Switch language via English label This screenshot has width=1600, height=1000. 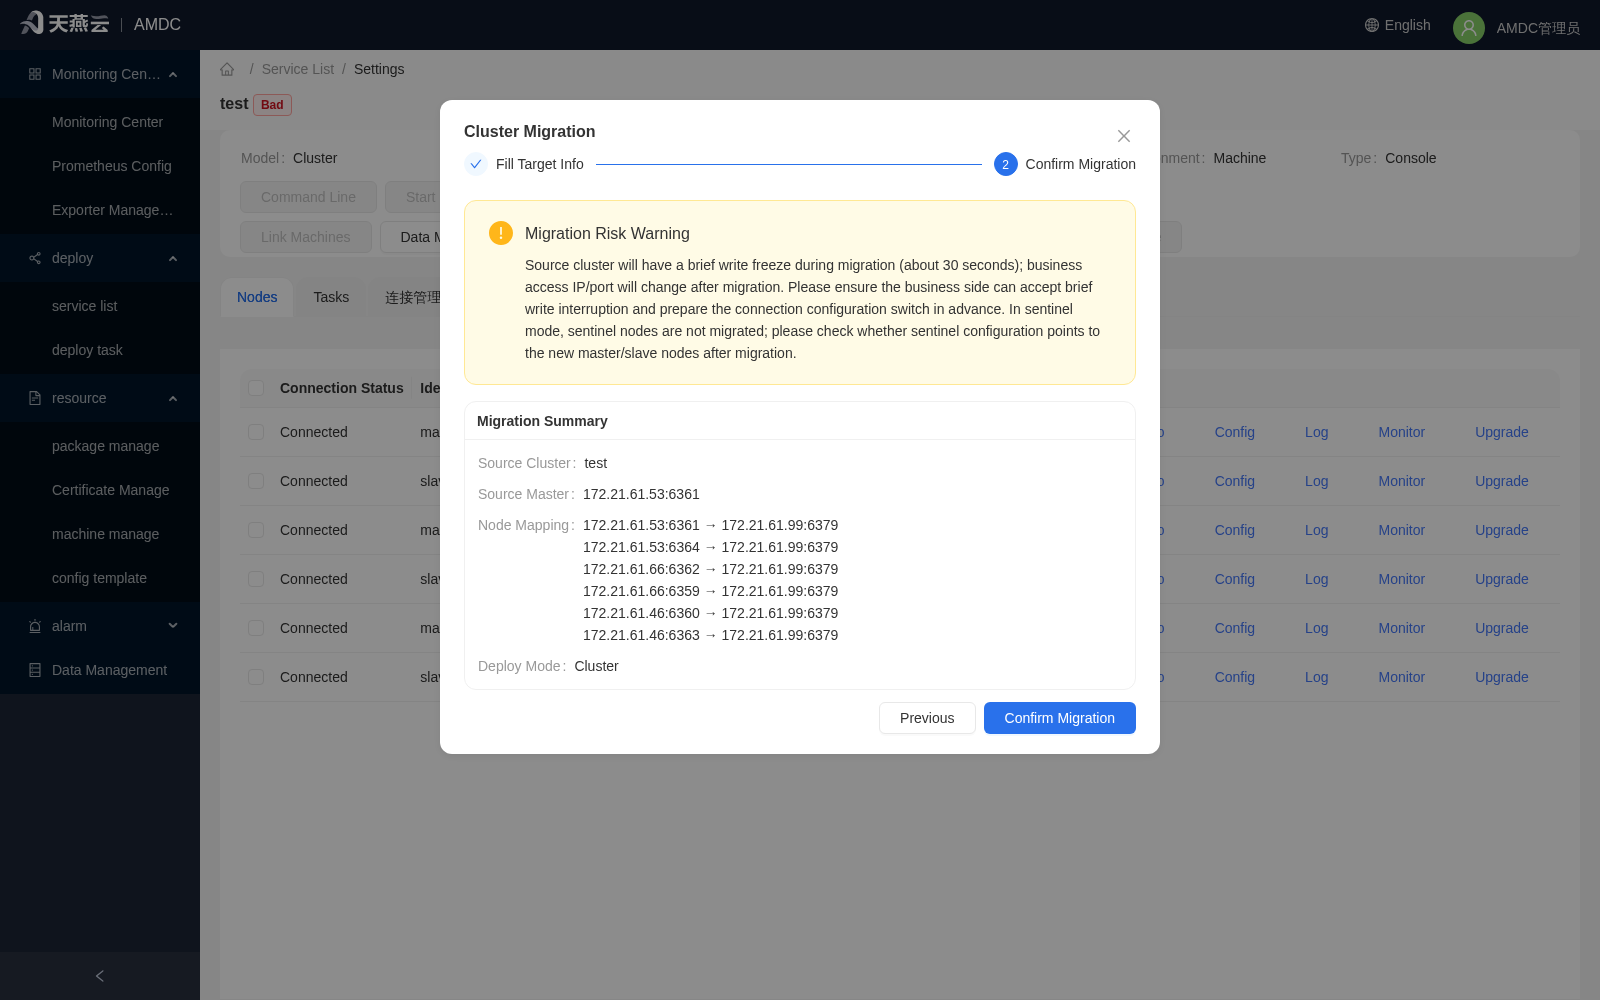point(1407,25)
